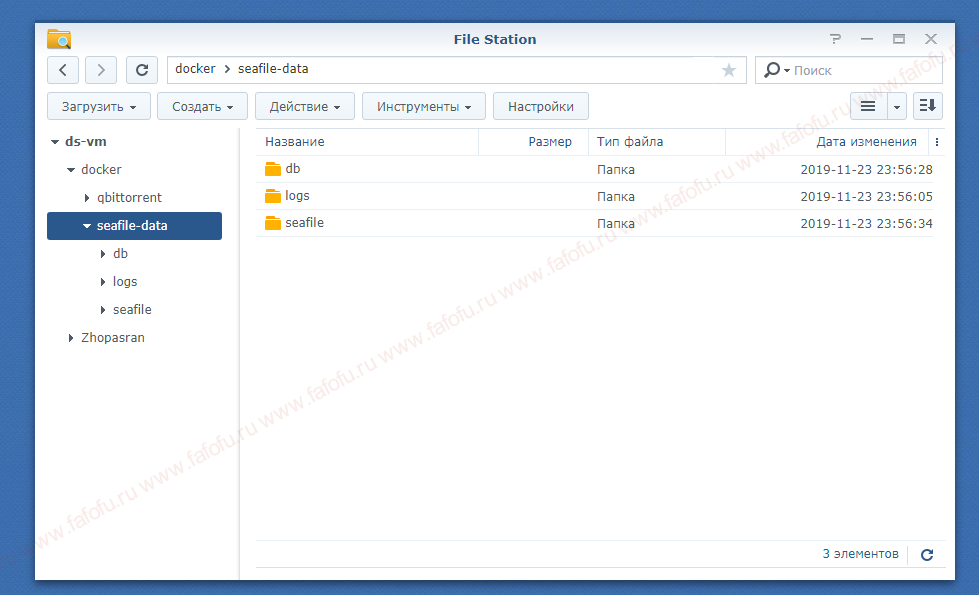The width and height of the screenshot is (979, 595).
Task: Open the column options three-dot menu
Action: pos(937,142)
